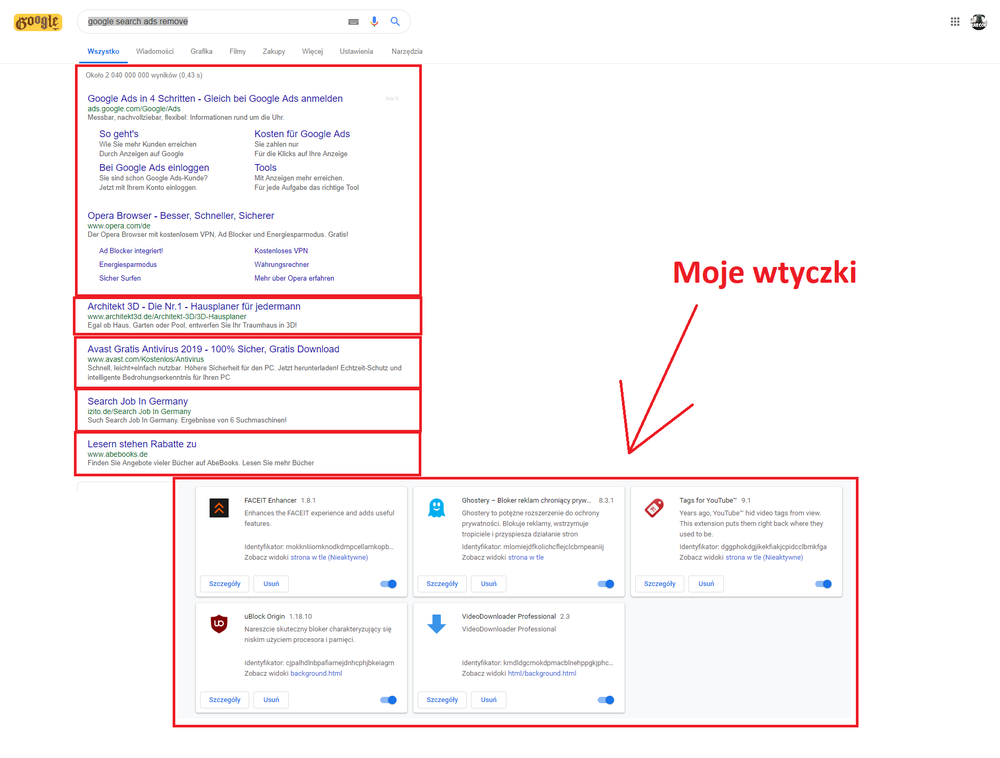Click the blue magnifier search icon
Viewport: 1000px width, 758px height.
[395, 22]
